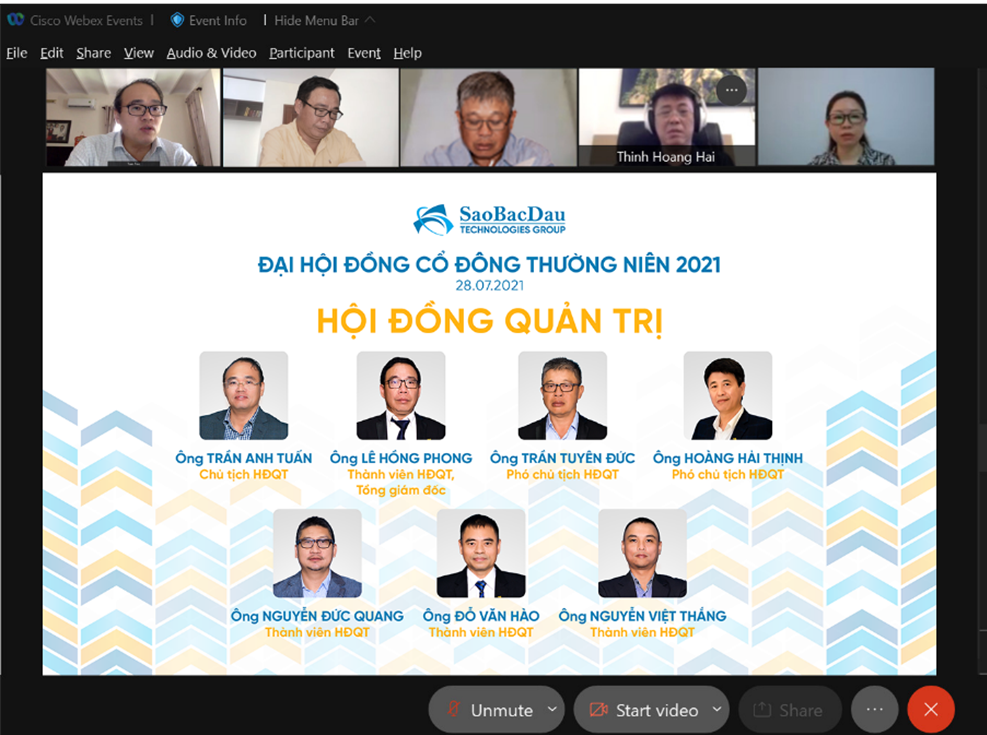Open the View menu
The image size is (987, 735).
pos(138,53)
